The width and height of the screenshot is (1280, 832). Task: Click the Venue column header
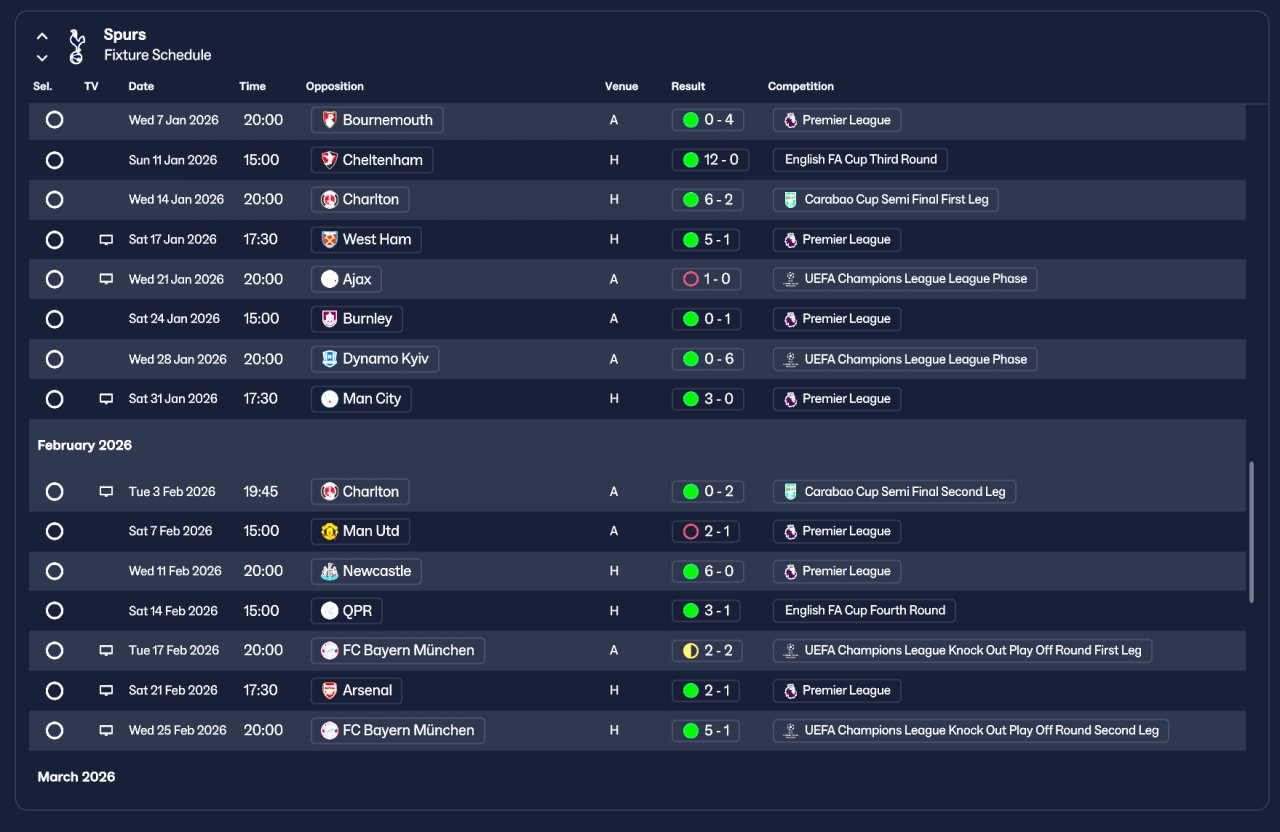621,87
